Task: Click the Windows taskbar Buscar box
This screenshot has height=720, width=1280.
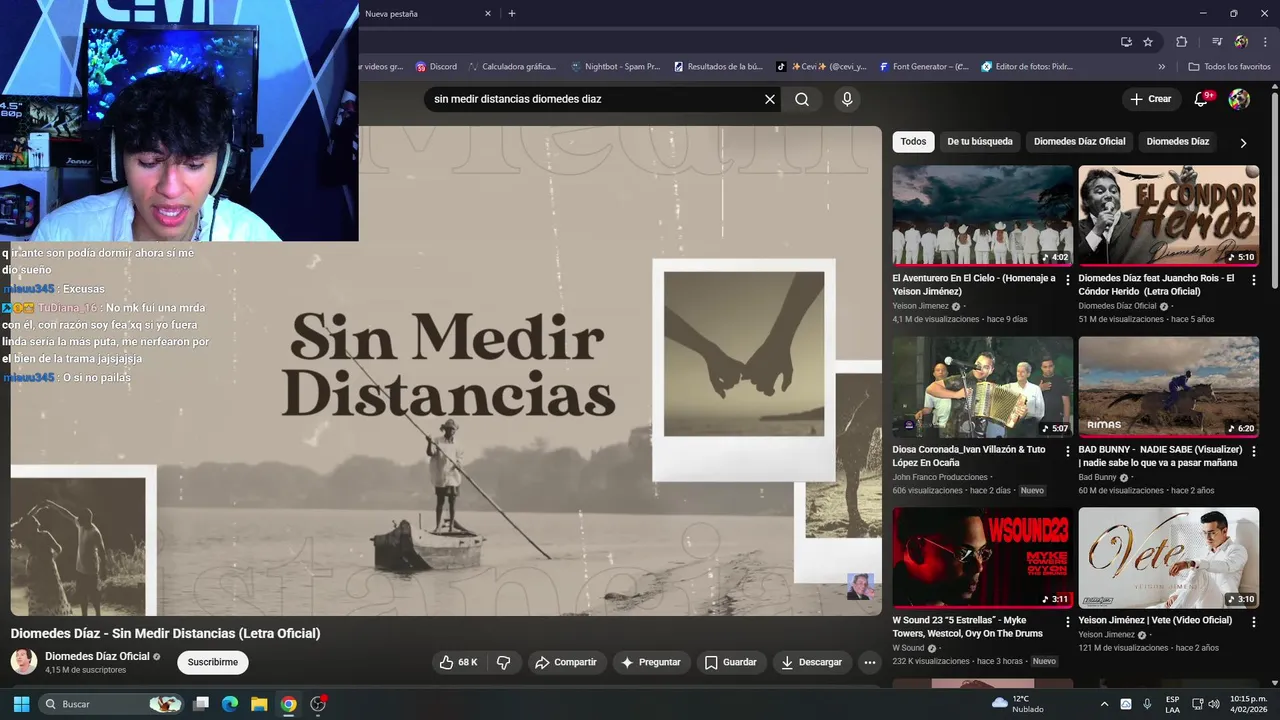Action: (112, 704)
